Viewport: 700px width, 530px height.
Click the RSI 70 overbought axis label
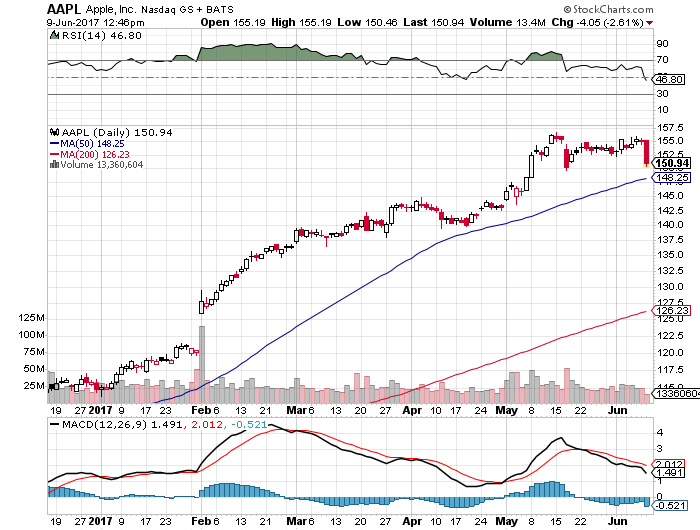pyautogui.click(x=662, y=59)
